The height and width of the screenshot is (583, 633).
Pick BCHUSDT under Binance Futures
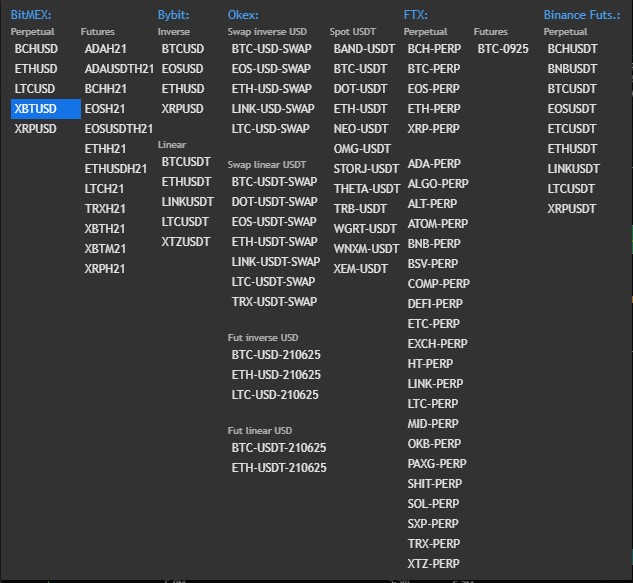click(x=572, y=49)
